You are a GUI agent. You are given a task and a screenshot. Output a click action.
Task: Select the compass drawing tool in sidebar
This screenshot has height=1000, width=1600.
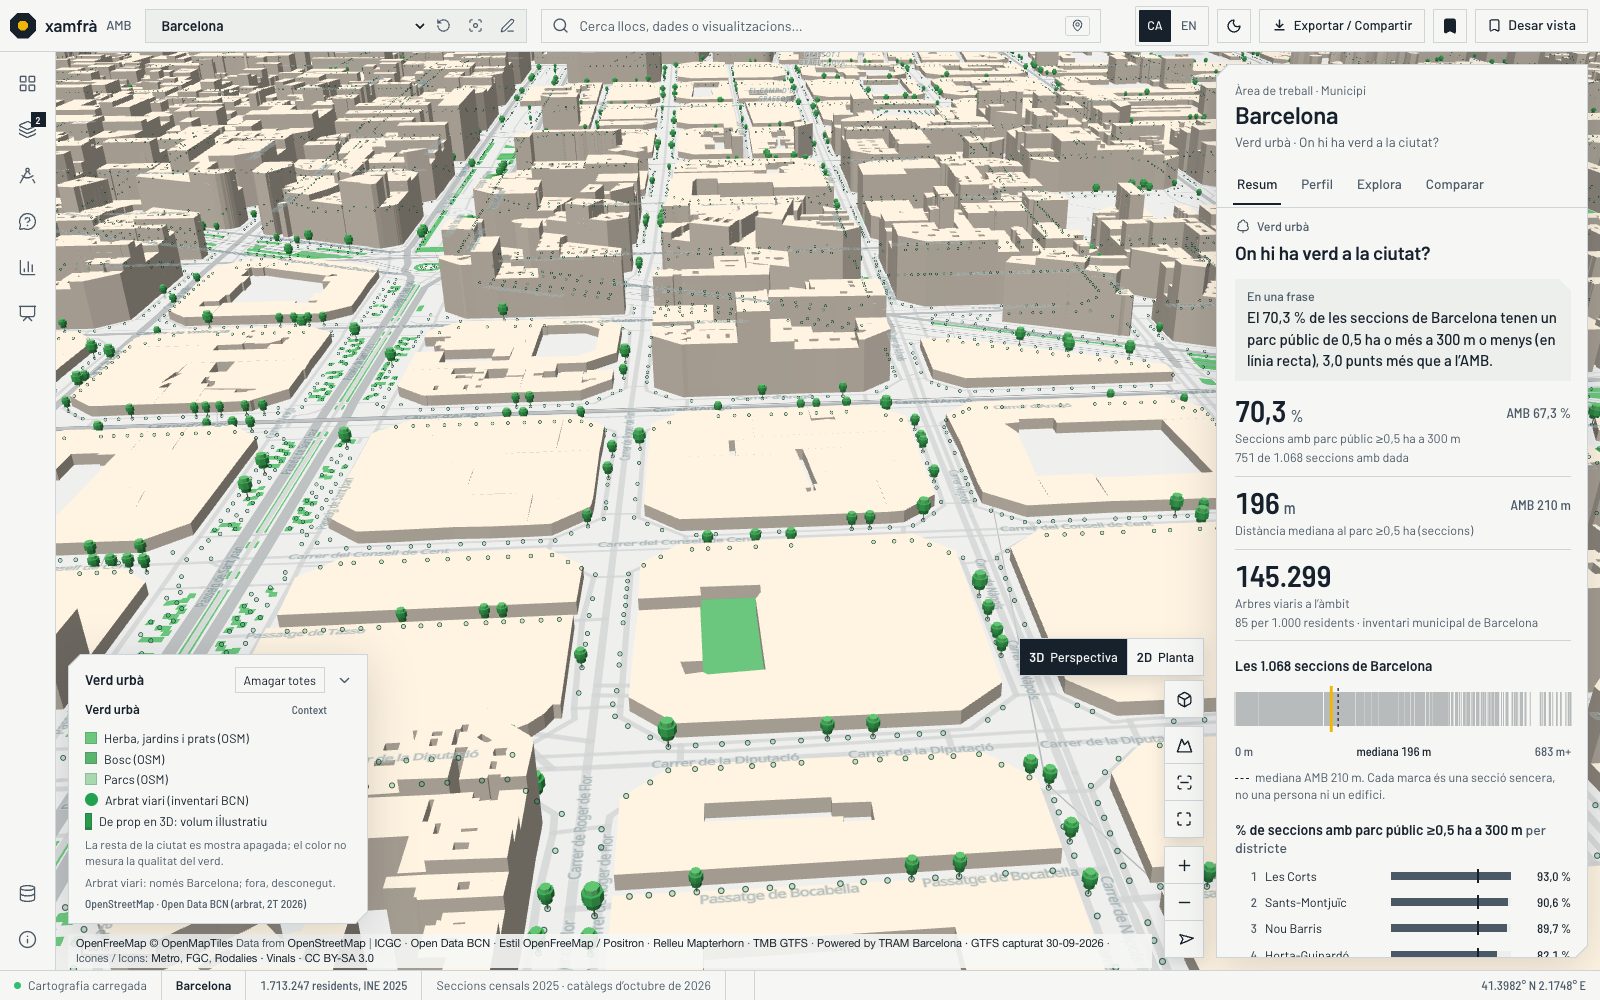point(27,175)
